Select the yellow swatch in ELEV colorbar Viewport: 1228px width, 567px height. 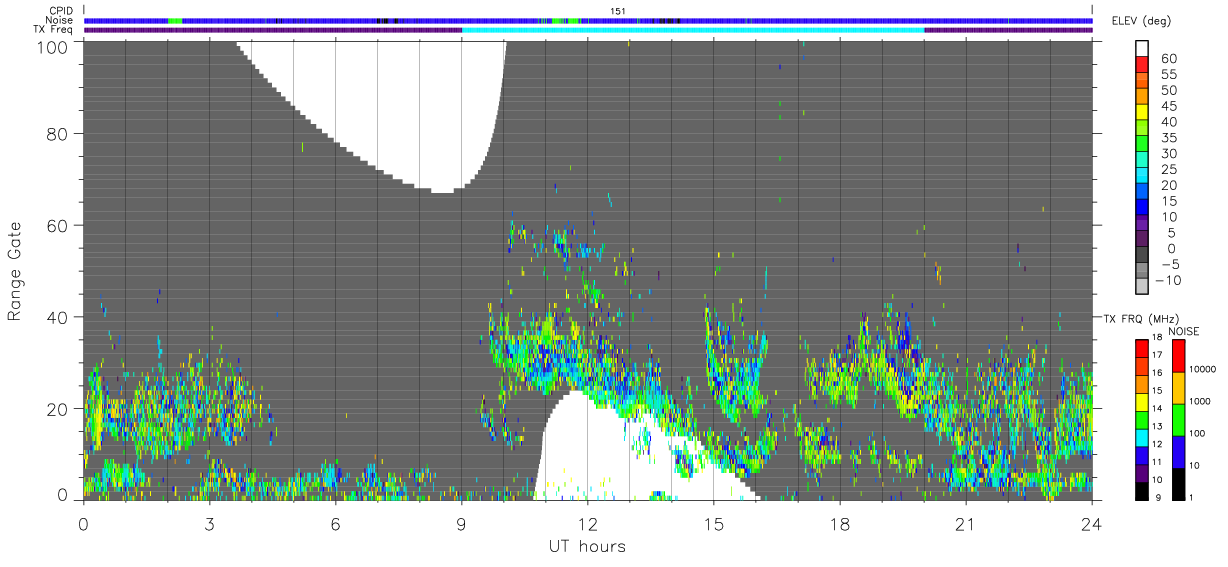pos(1143,113)
